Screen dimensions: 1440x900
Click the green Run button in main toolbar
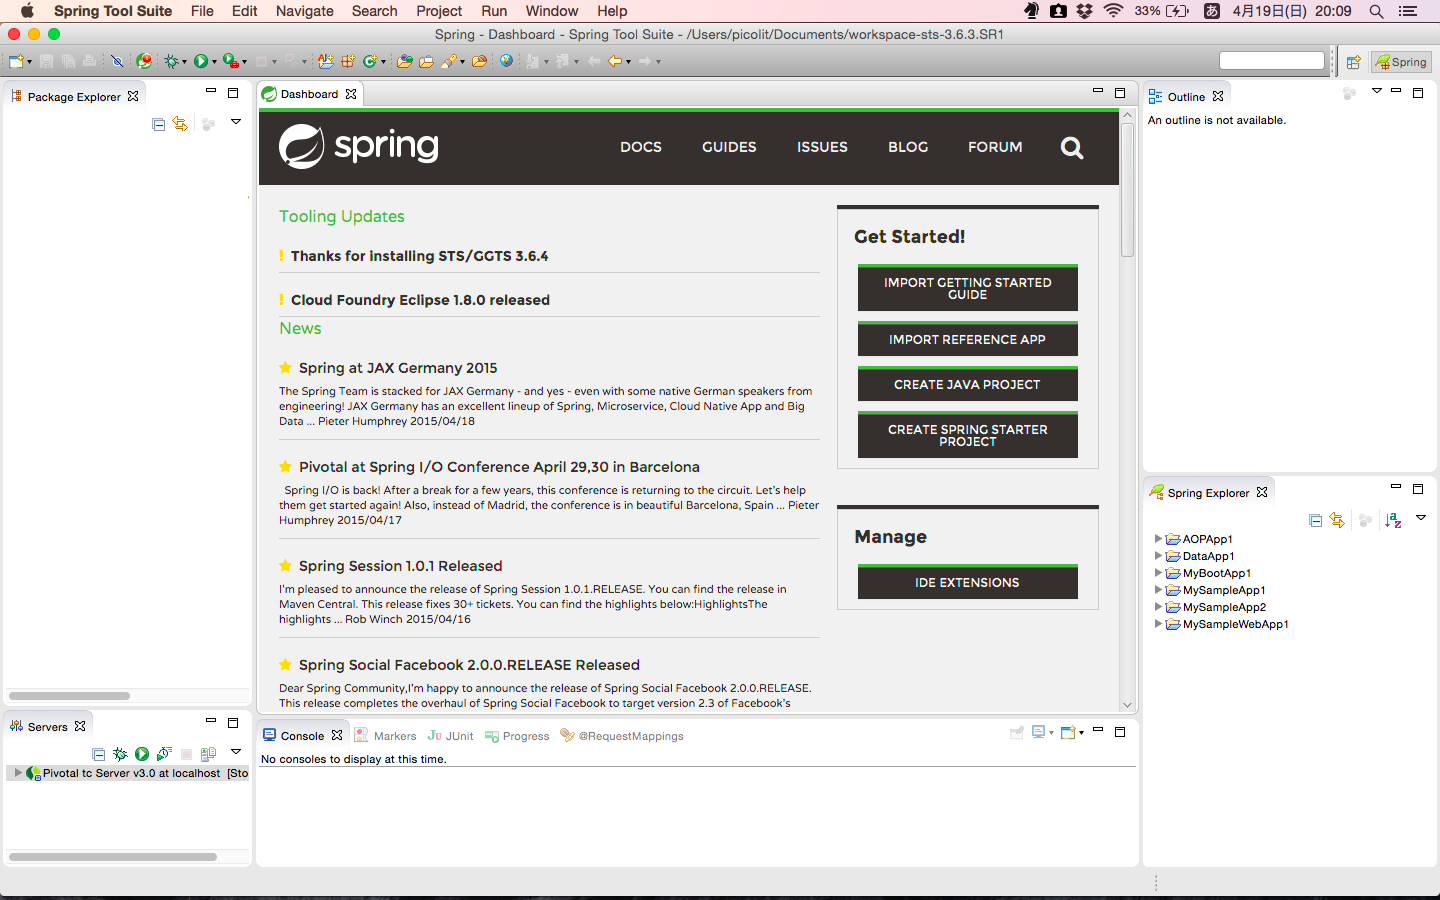tap(201, 62)
